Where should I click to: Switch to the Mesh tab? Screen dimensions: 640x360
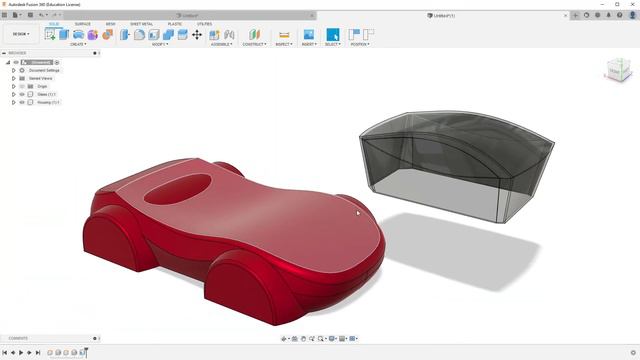pyautogui.click(x=111, y=24)
